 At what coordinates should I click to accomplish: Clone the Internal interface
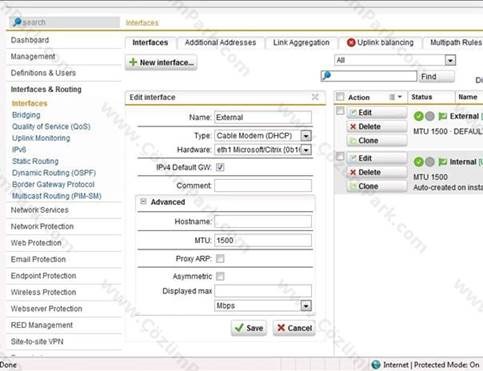[377, 186]
